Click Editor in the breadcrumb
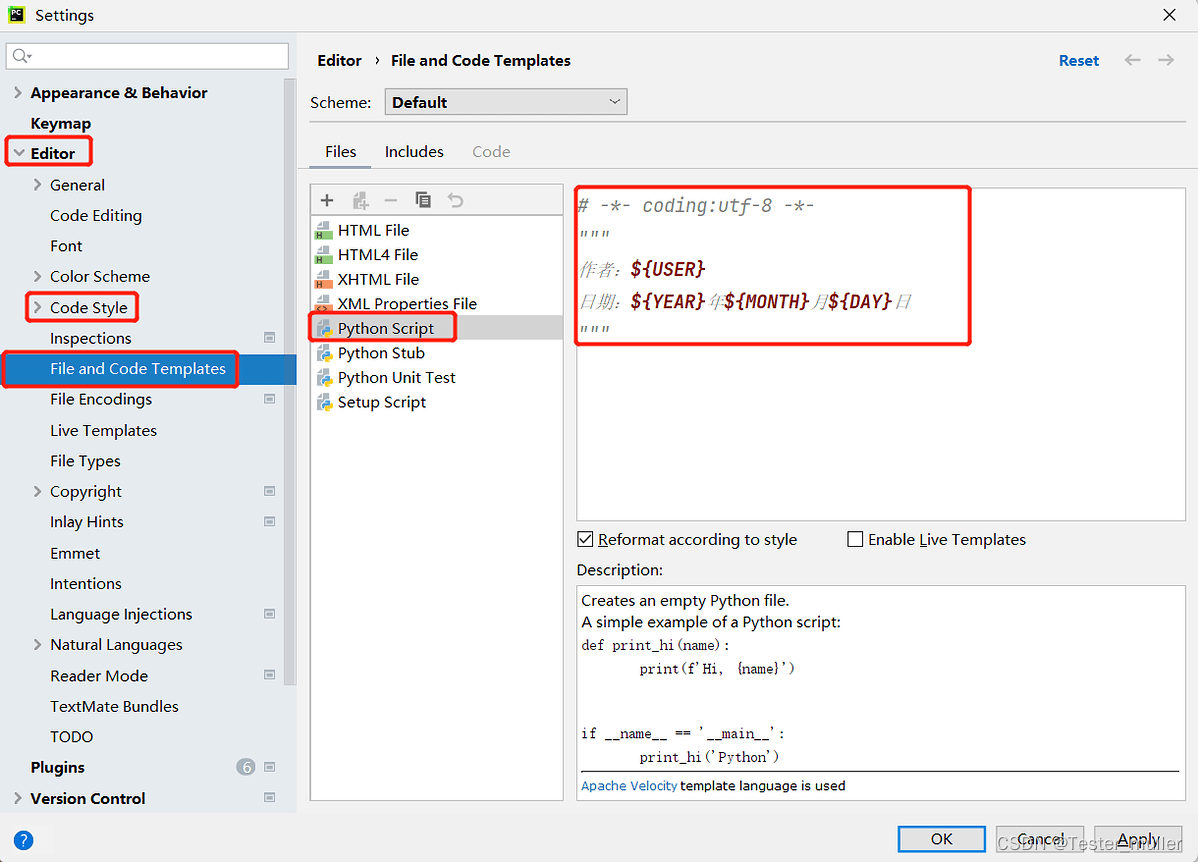 [x=339, y=60]
